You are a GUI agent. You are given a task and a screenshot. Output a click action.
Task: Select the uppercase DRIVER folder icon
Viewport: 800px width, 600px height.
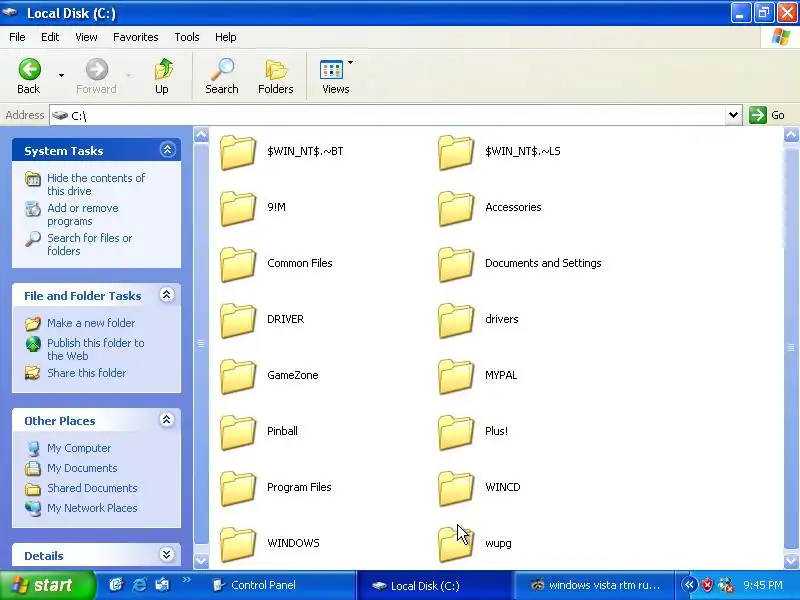[x=238, y=320]
